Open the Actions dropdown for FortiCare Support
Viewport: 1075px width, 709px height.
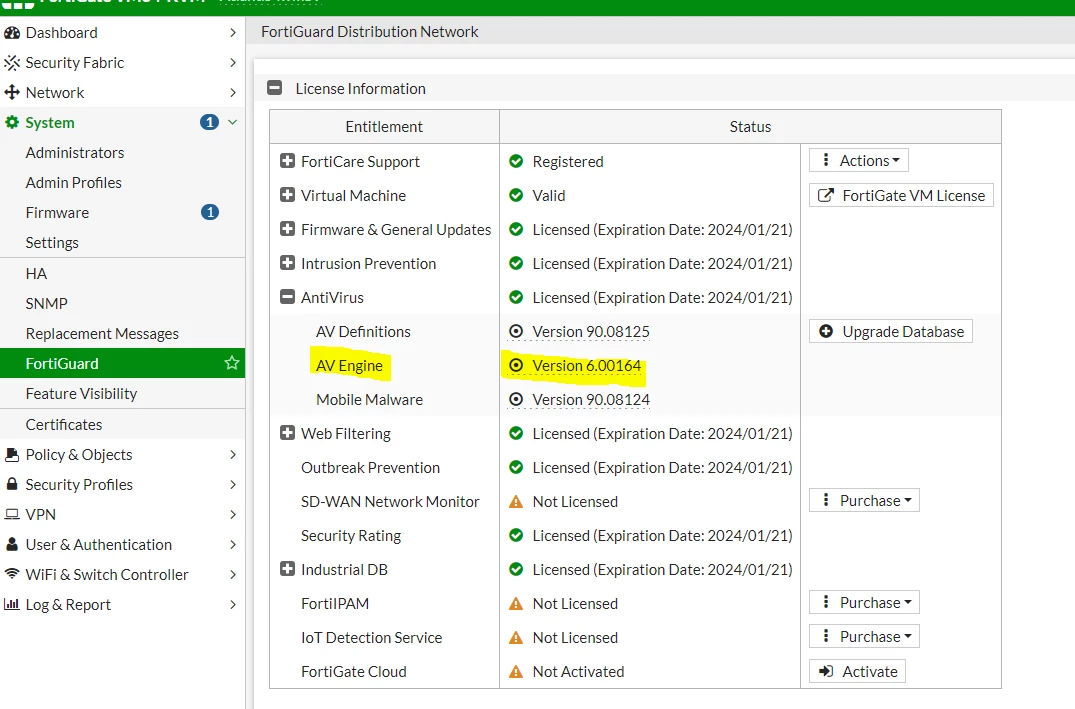[859, 160]
